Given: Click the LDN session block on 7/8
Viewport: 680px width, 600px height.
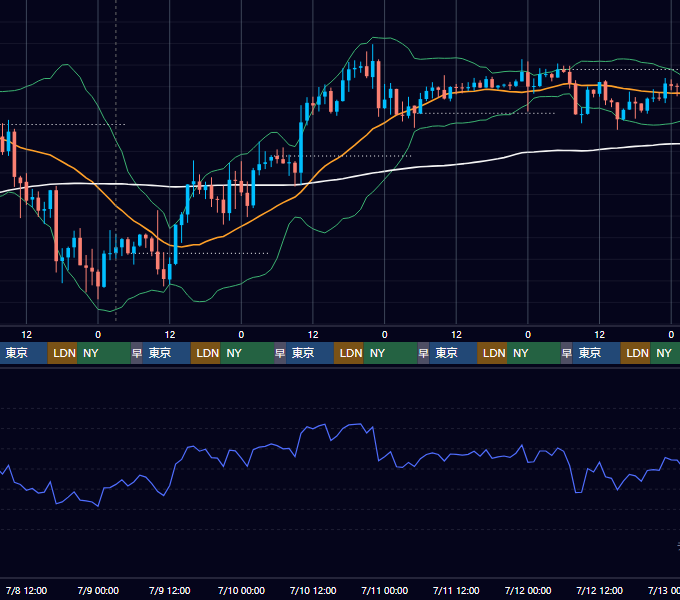Looking at the screenshot, I should click(x=62, y=353).
